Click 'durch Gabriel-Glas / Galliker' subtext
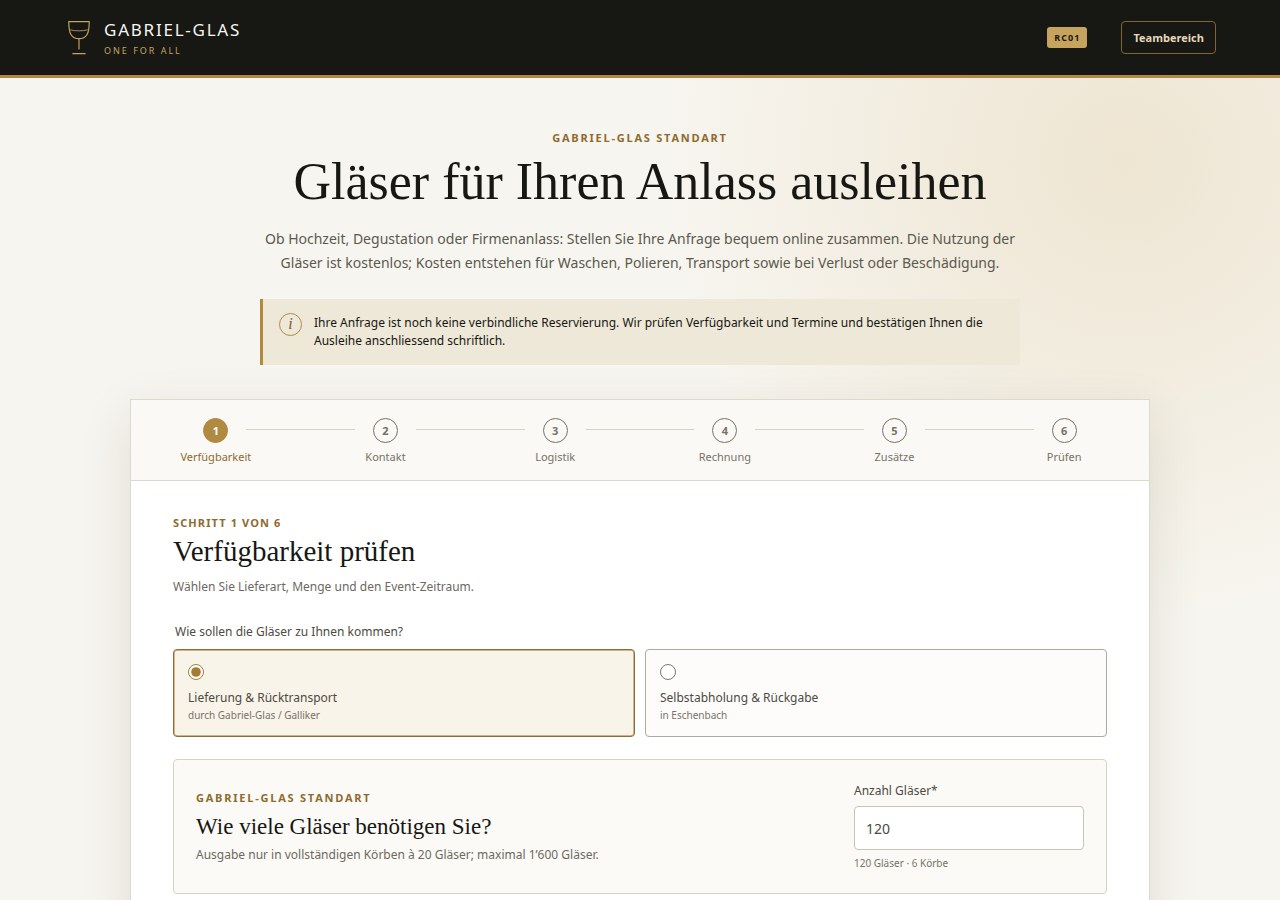Image resolution: width=1280 pixels, height=900 pixels. pyautogui.click(x=254, y=716)
